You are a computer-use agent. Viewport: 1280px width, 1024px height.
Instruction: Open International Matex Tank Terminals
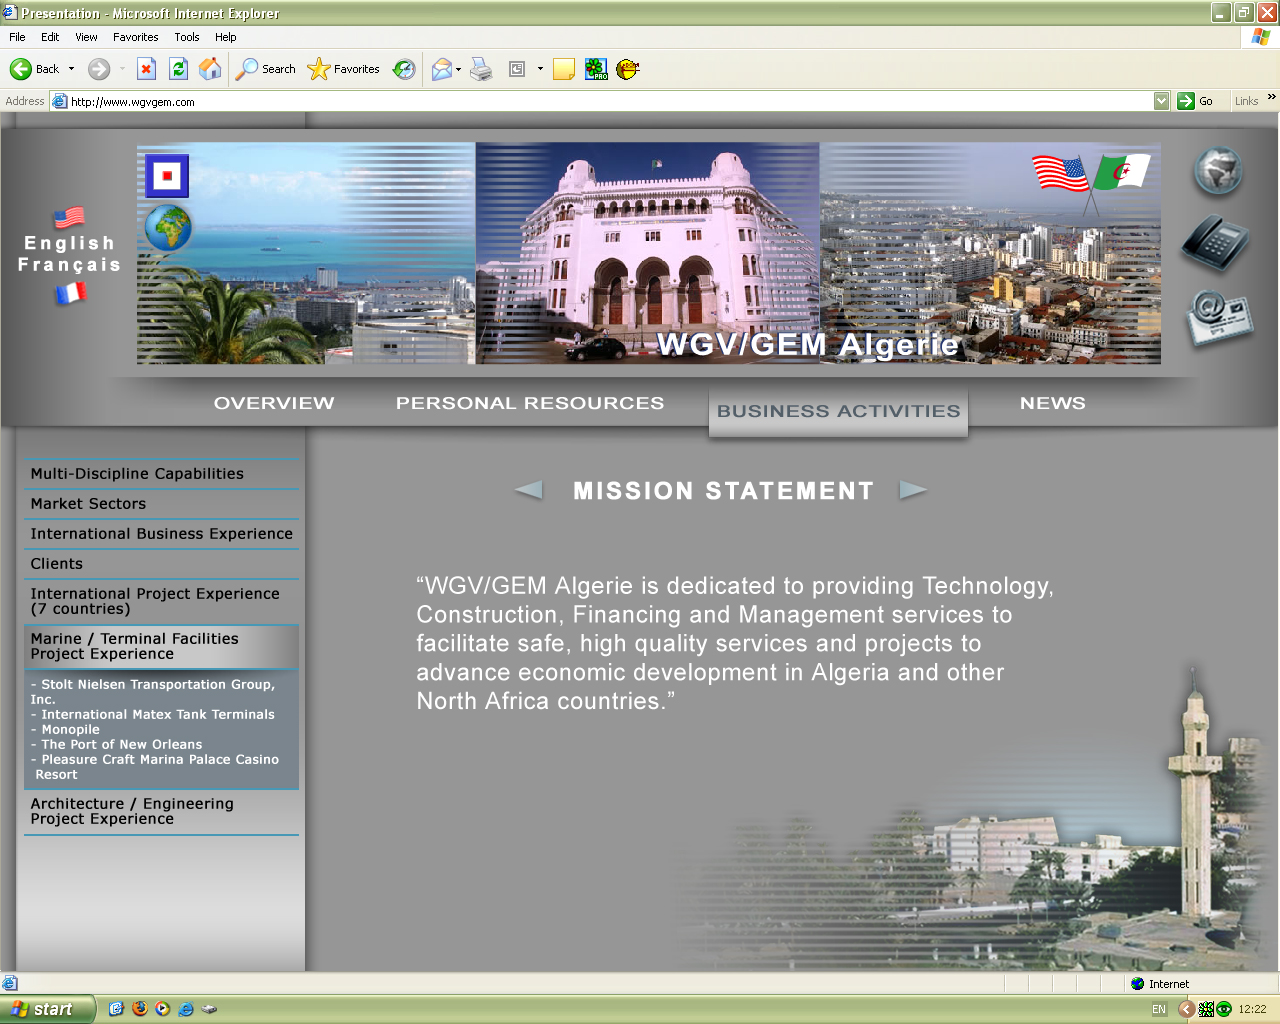click(x=153, y=714)
